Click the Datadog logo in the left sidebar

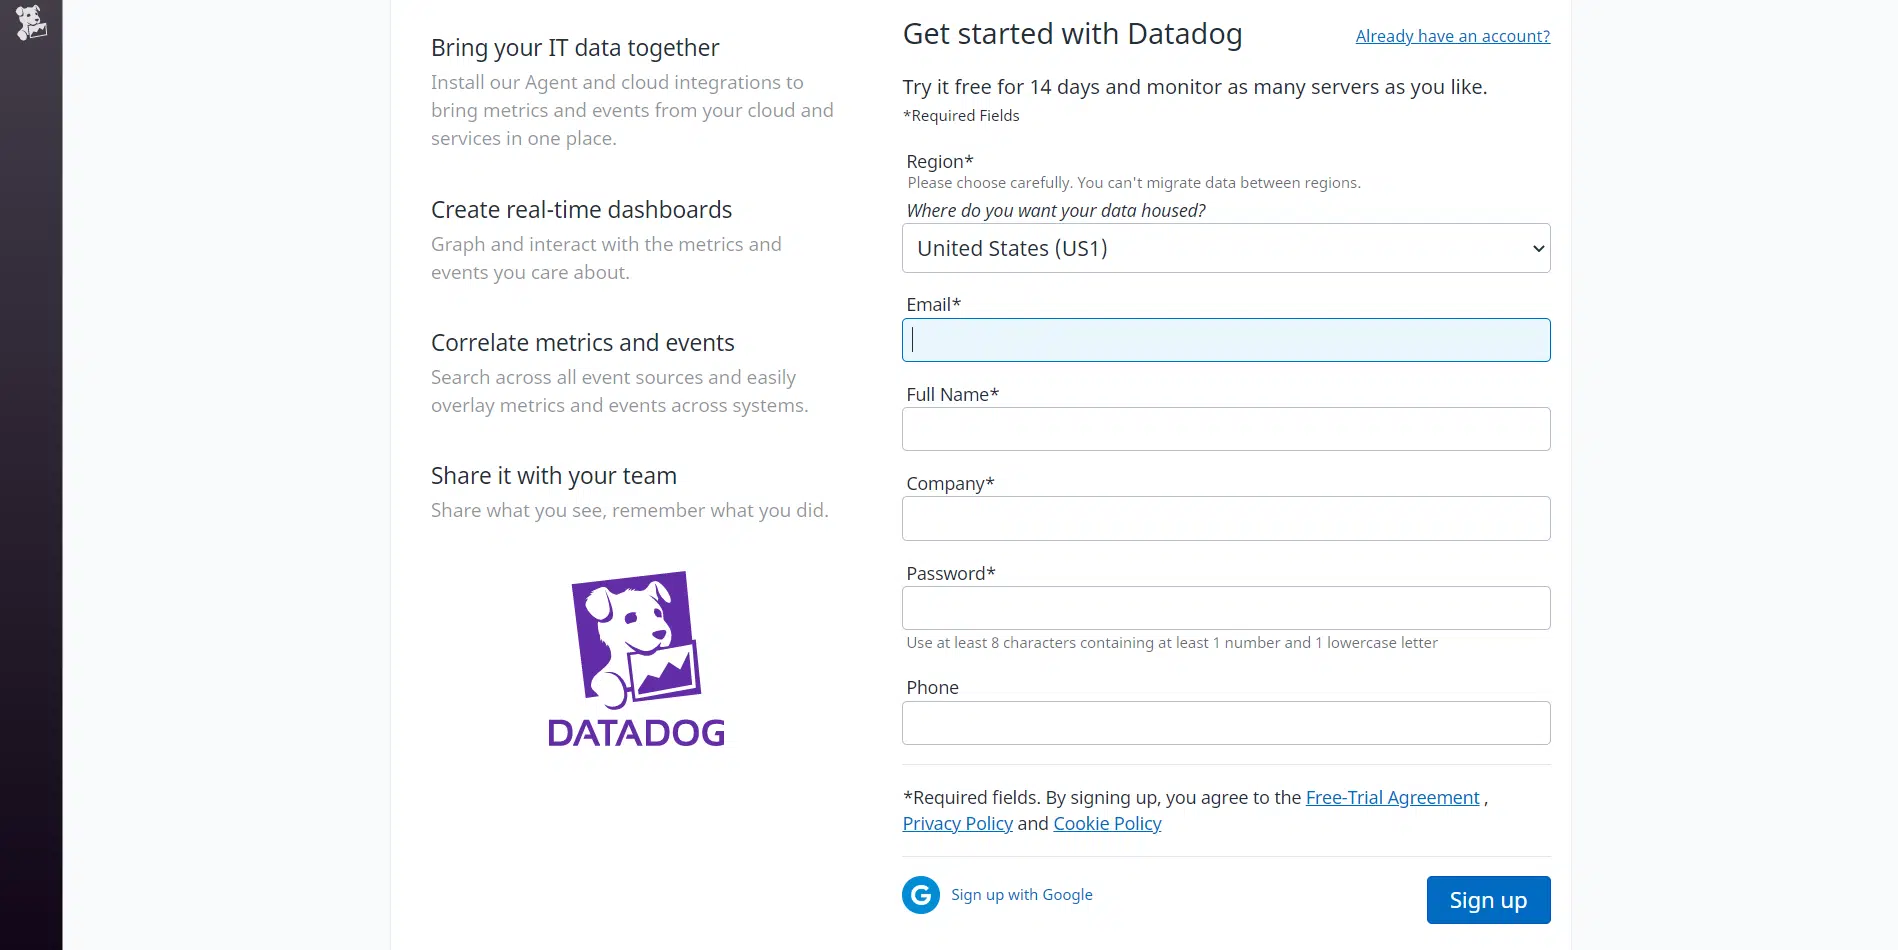point(31,22)
